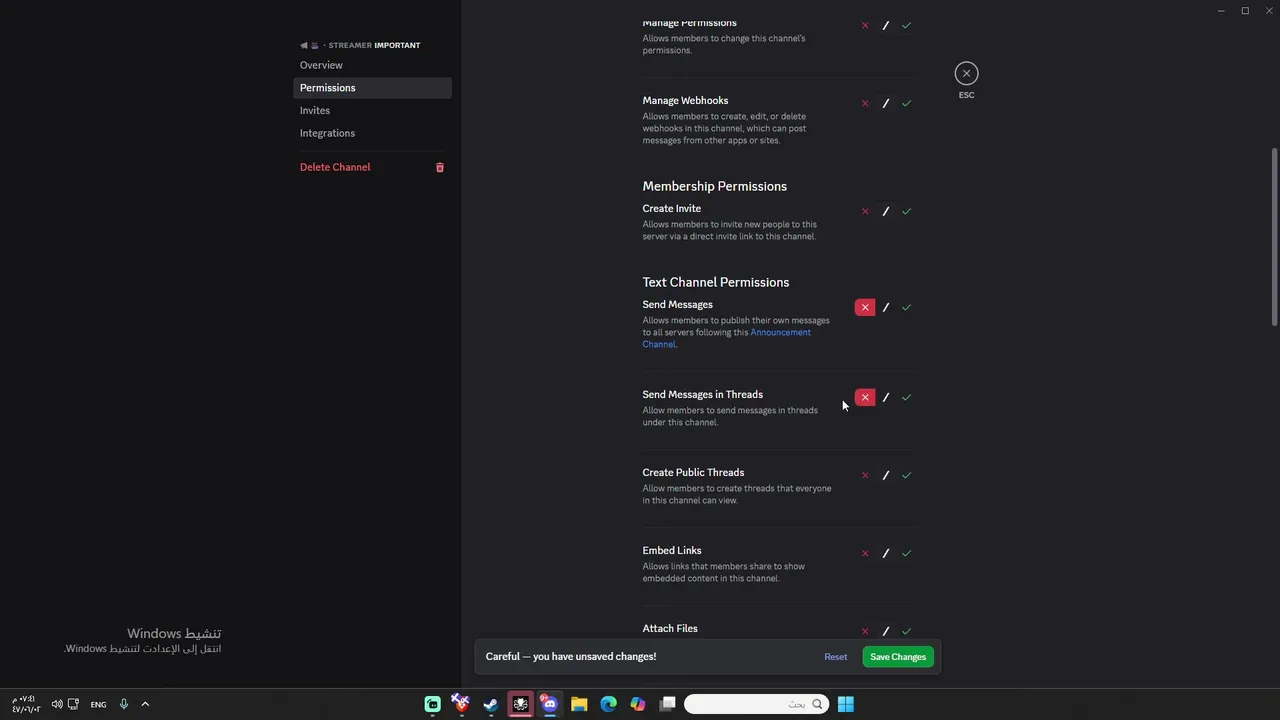
Task: Launch Copilot from the taskbar
Action: [638, 704]
